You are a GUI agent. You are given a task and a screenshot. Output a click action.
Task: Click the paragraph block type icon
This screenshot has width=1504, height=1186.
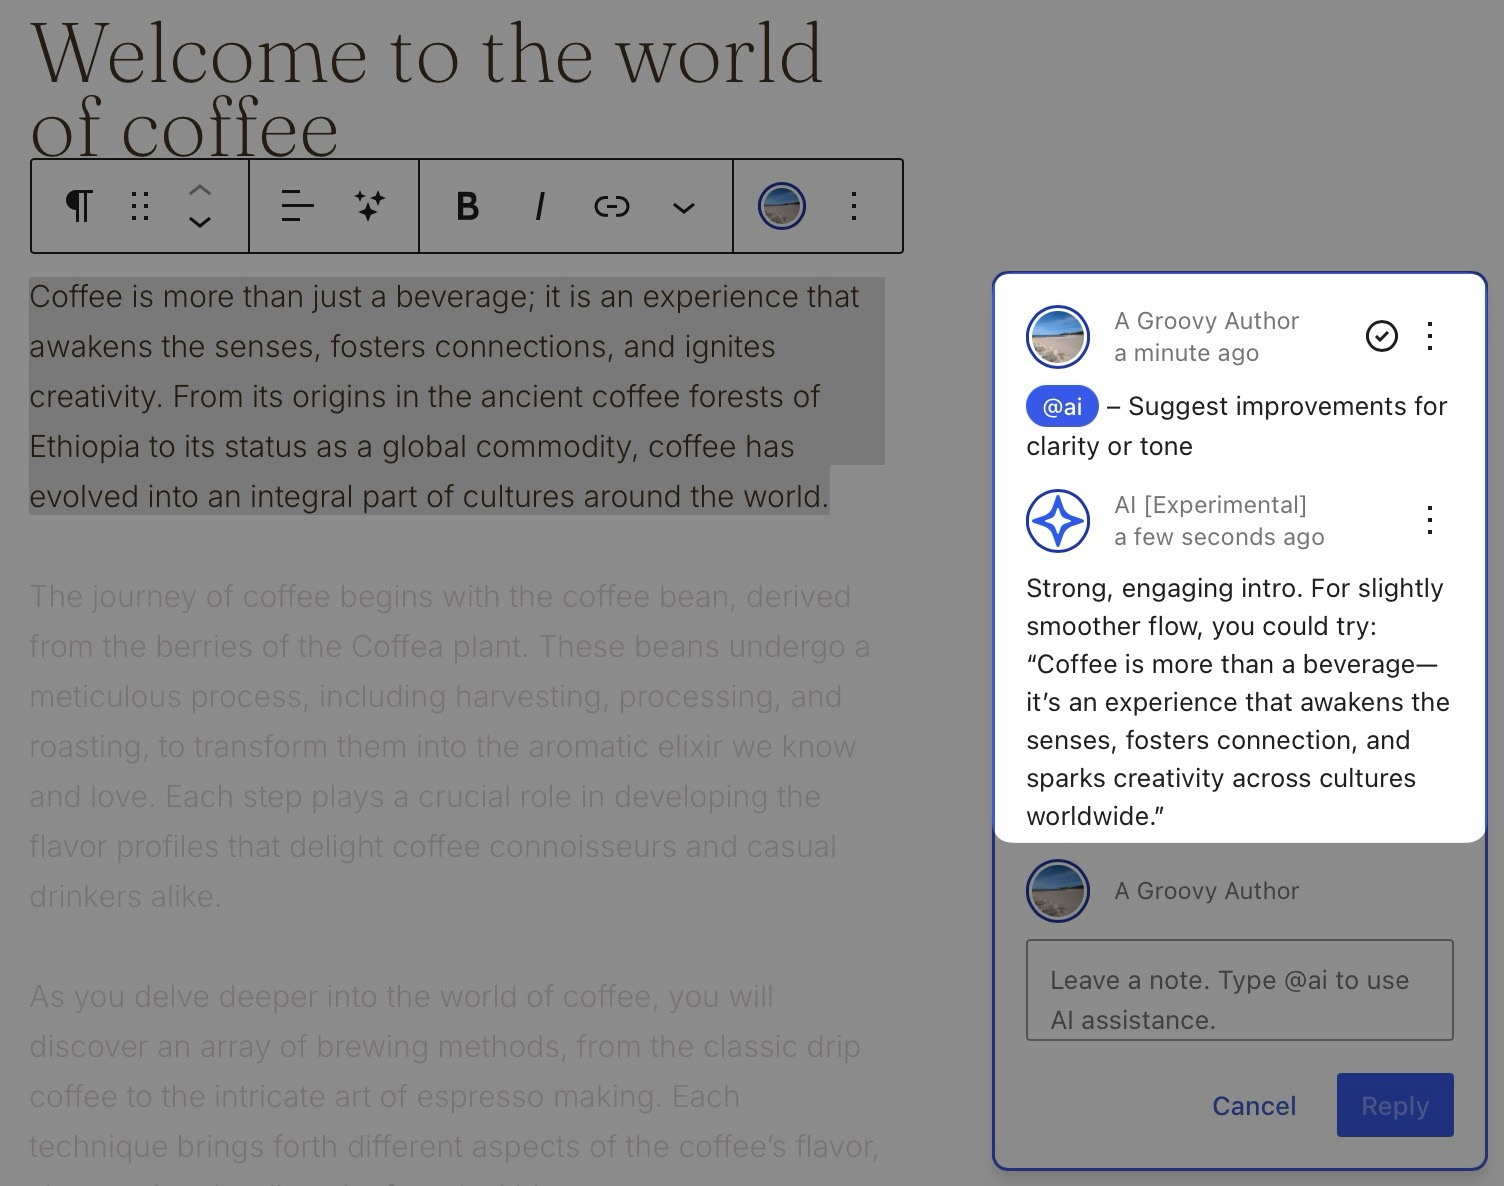[79, 206]
